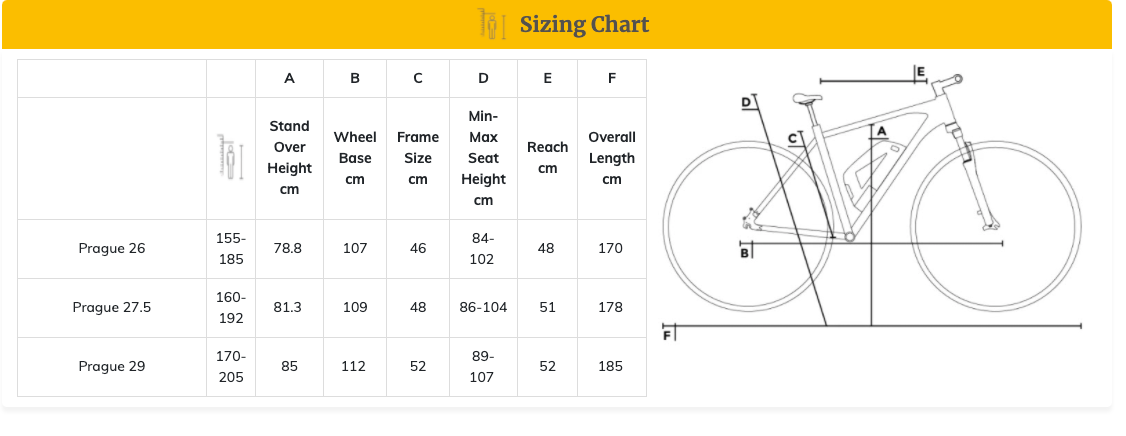Viewport: 1126px width, 436px height.
Task: Click the Frame Size cm column header
Action: pos(418,158)
